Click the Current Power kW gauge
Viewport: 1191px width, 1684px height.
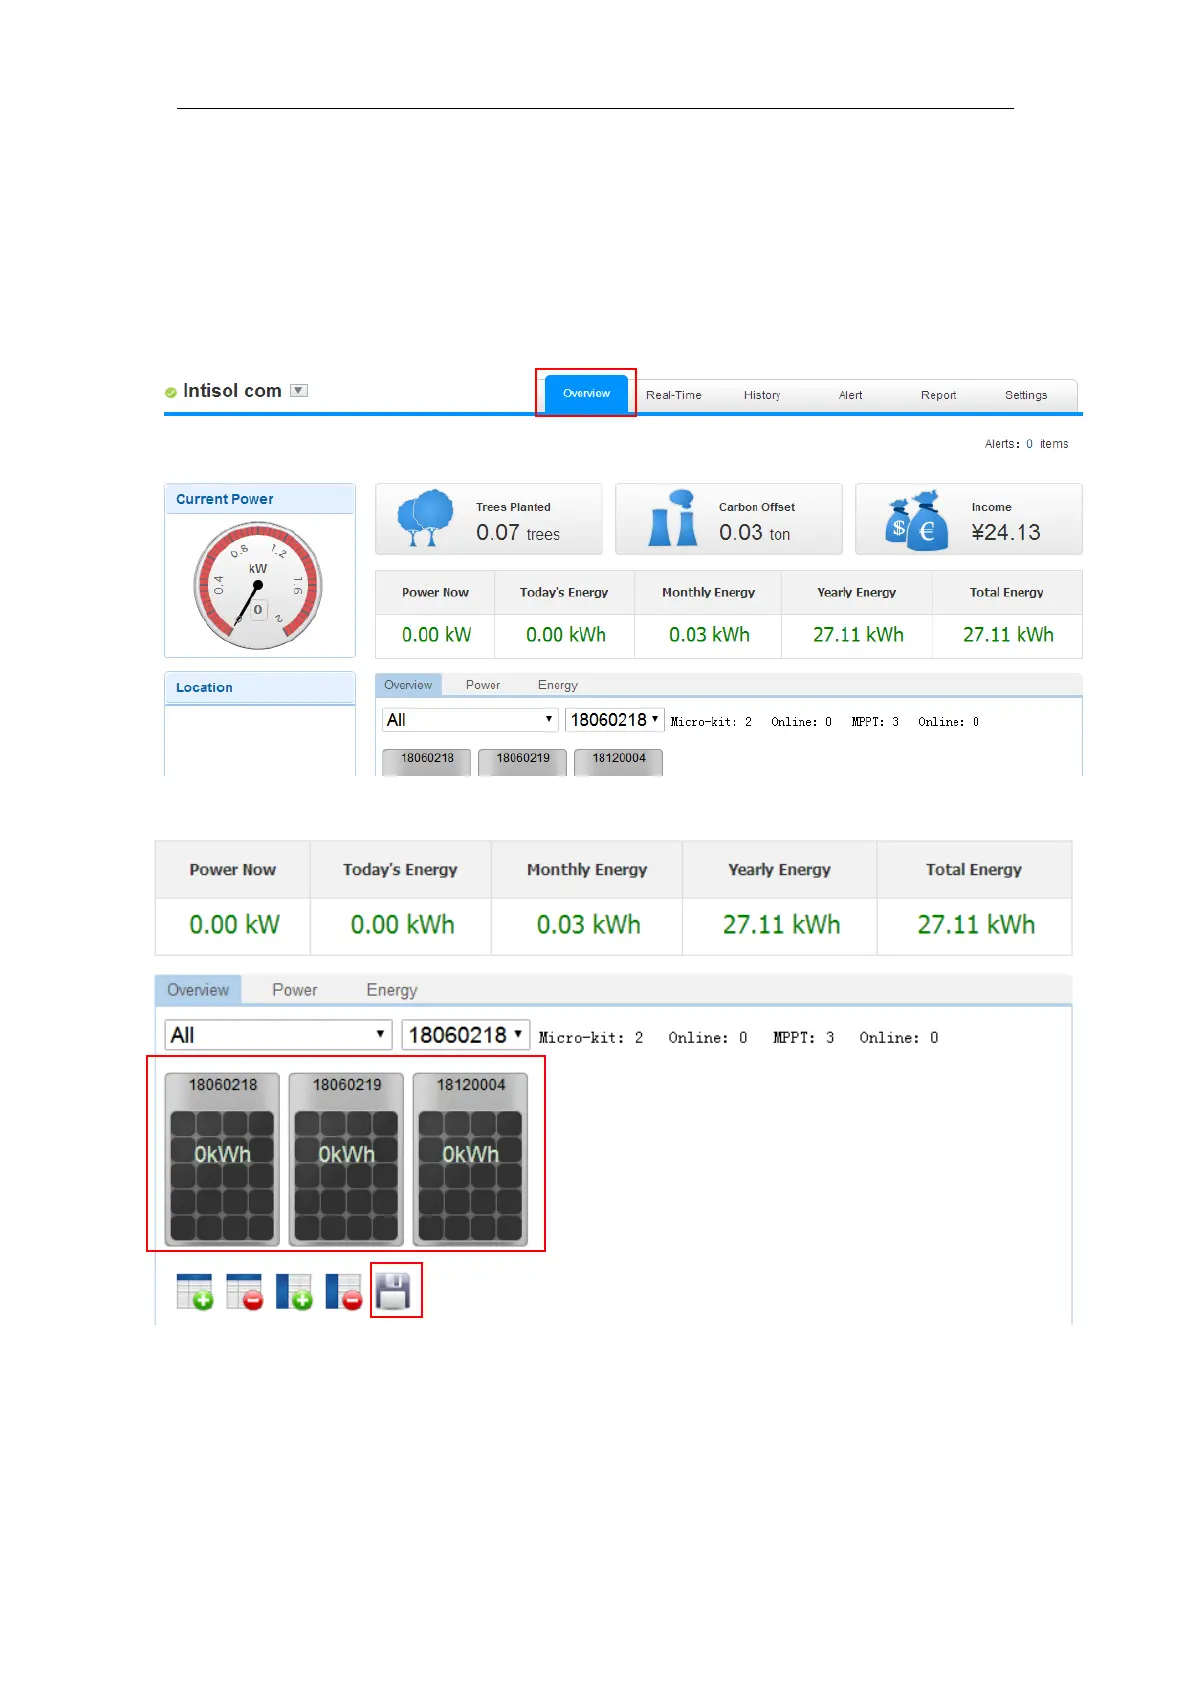[258, 586]
